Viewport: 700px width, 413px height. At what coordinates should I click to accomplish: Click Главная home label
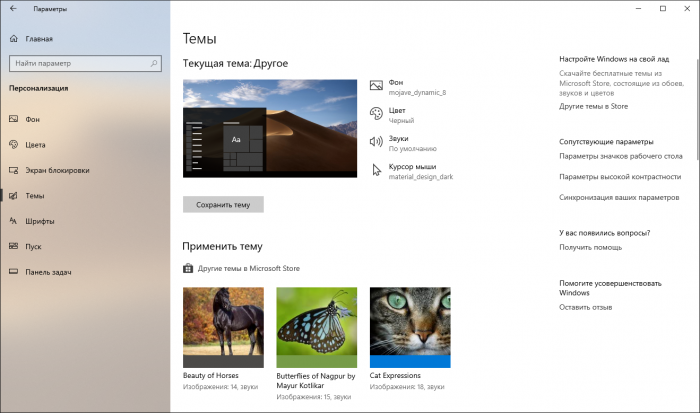pos(39,39)
